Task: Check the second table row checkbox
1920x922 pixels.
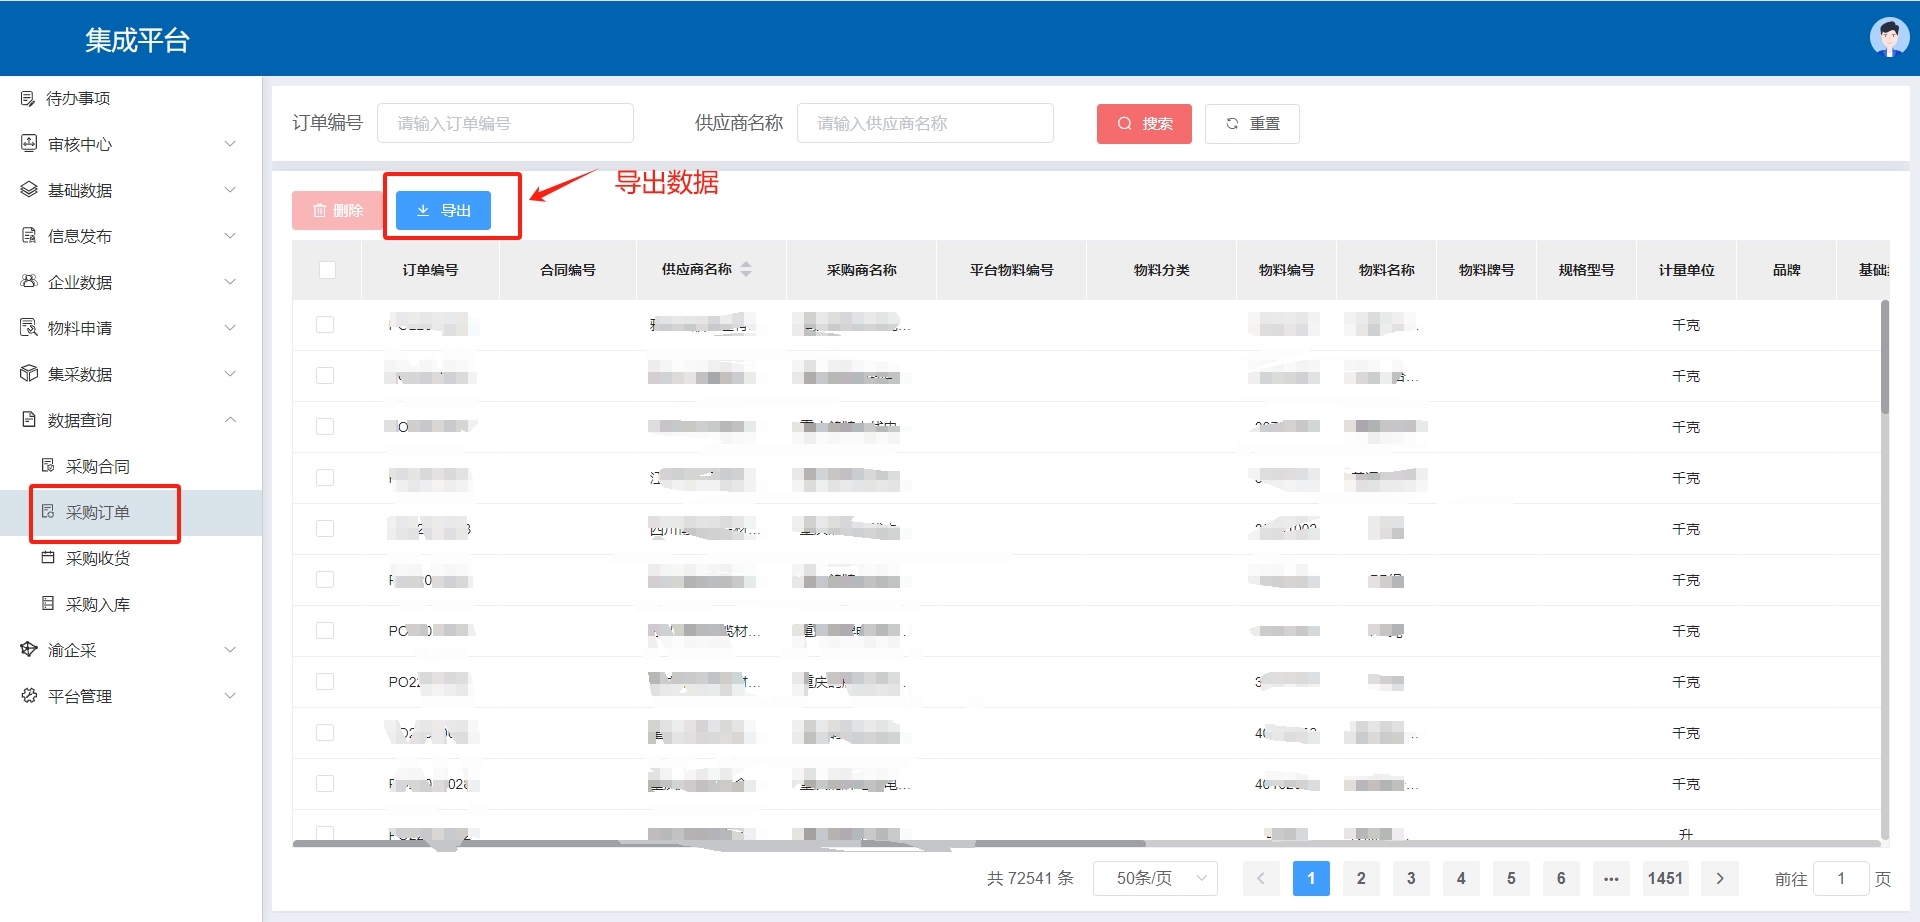Action: (x=325, y=376)
